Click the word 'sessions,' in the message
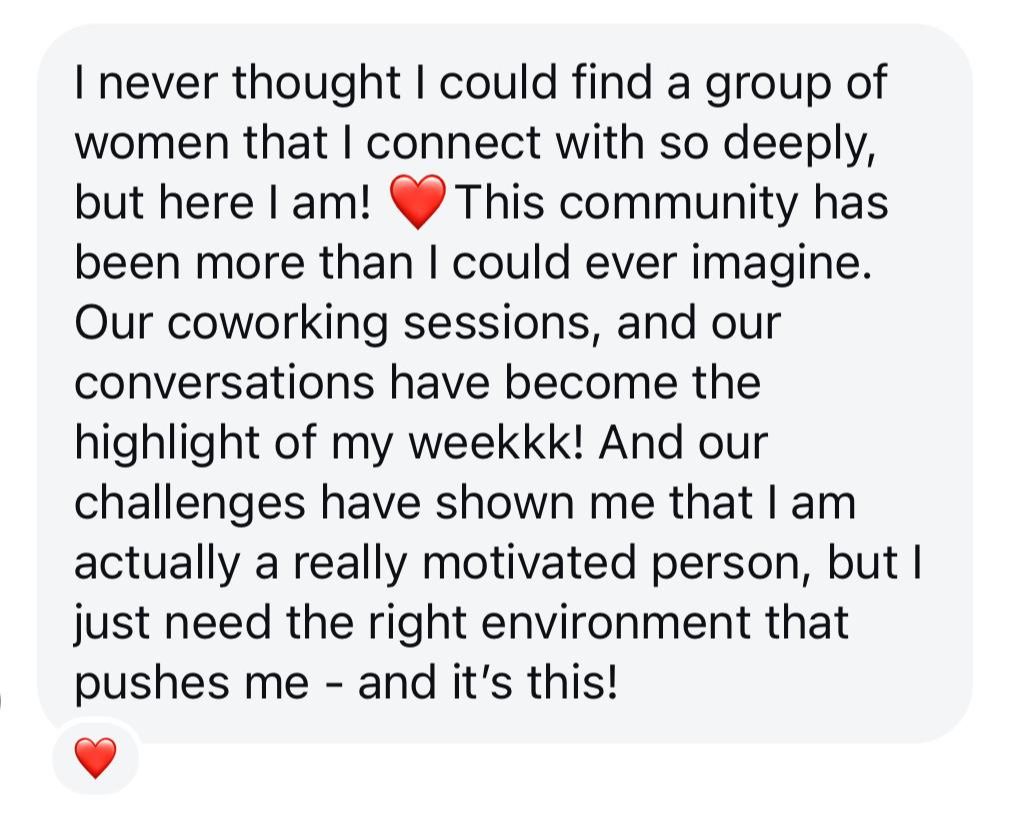The image size is (1020, 823). click(503, 324)
